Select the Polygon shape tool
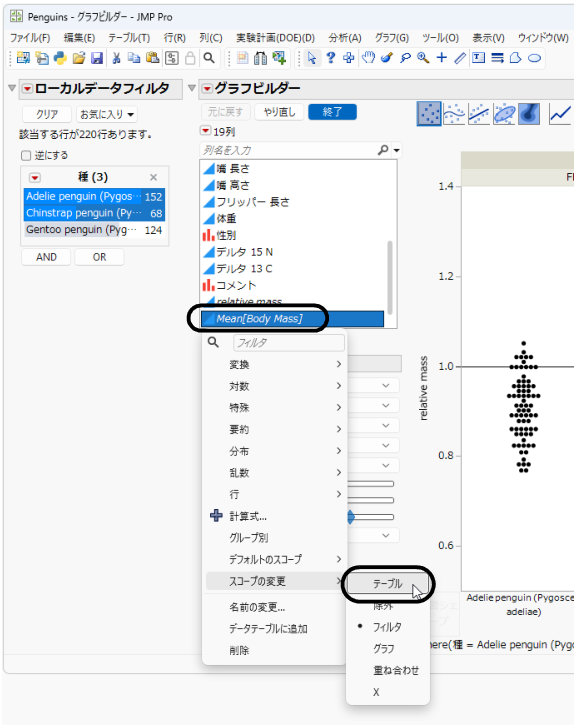 tap(515, 58)
